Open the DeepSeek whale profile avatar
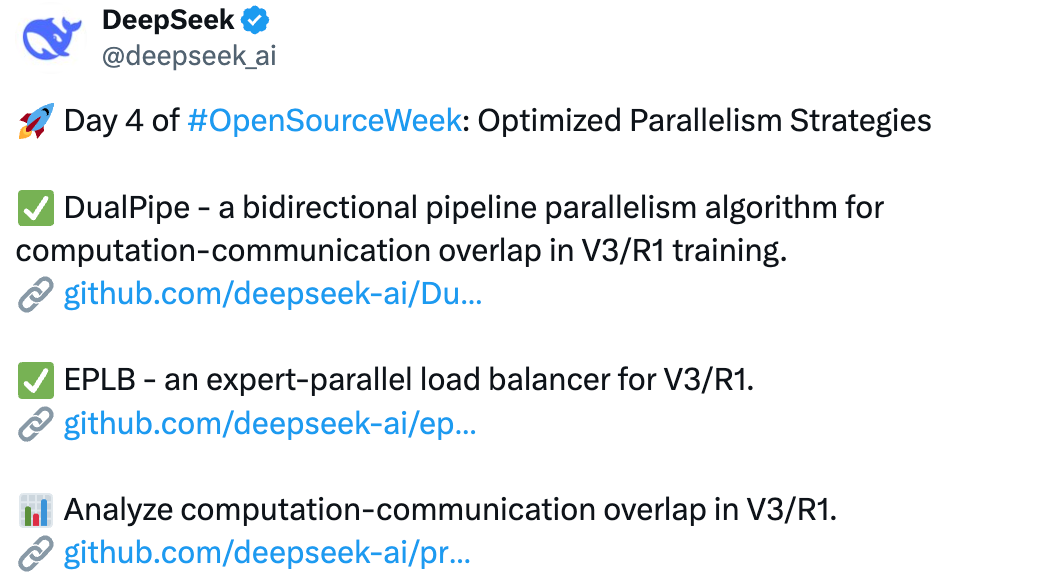 pos(52,39)
